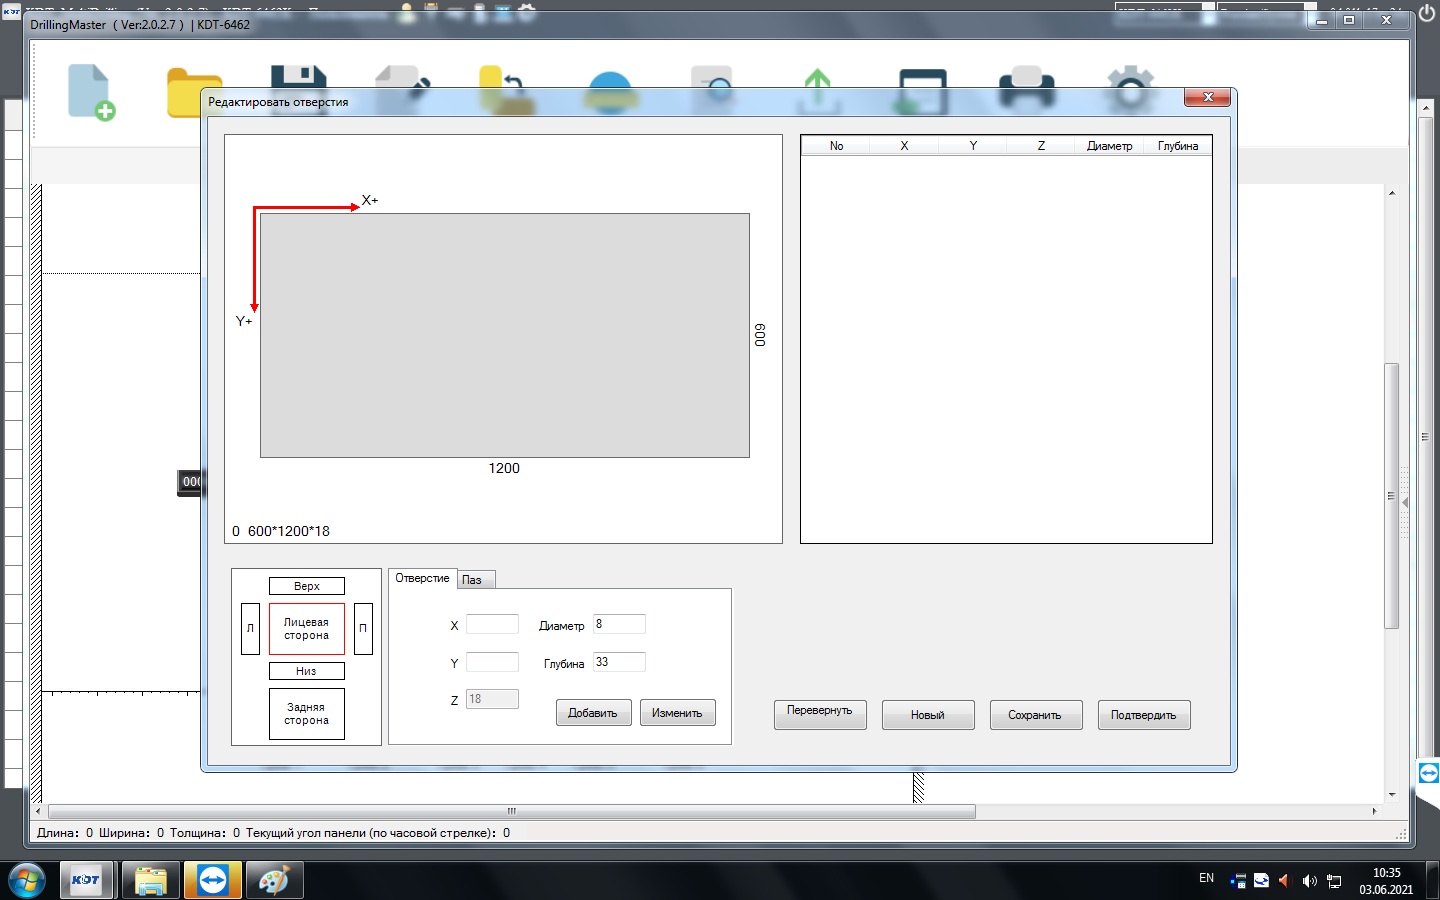Select the Задняя сторона panel side

[306, 714]
